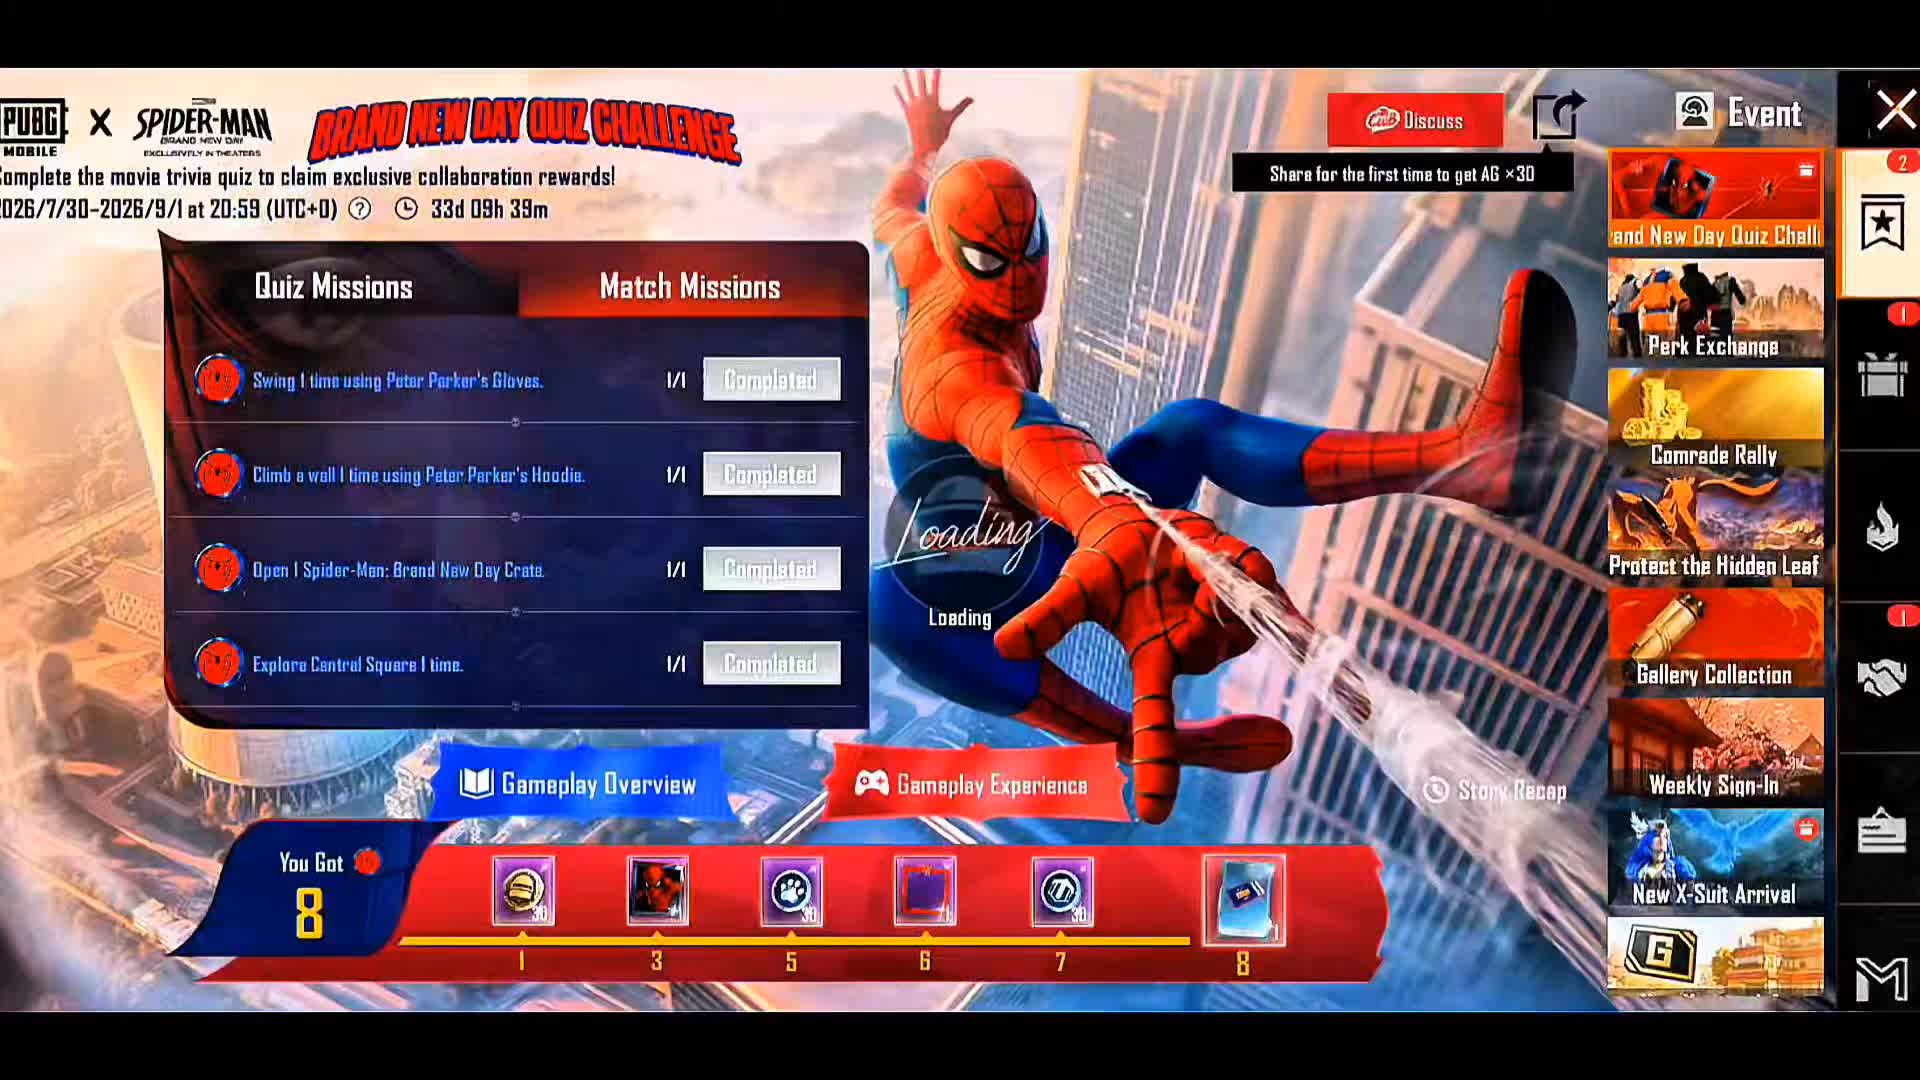Viewport: 1920px width, 1080px height.
Task: Select the final reward at milestone 8
Action: 1244,899
